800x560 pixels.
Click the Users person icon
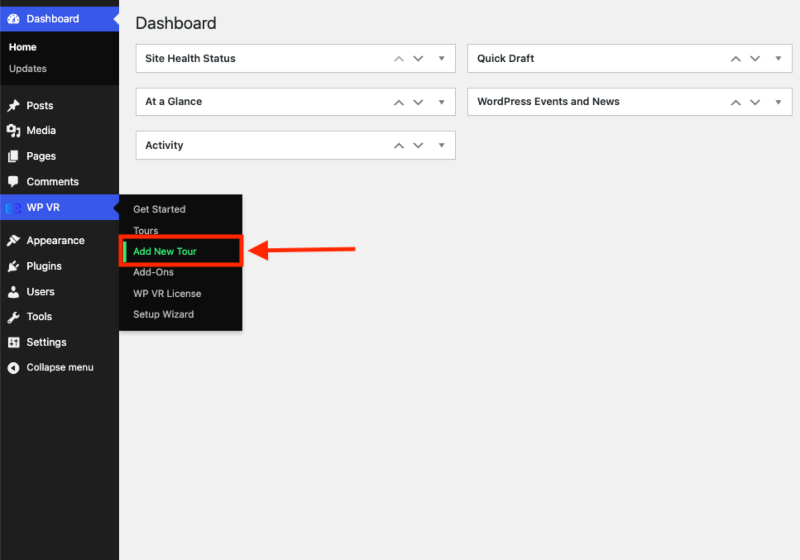click(x=13, y=292)
